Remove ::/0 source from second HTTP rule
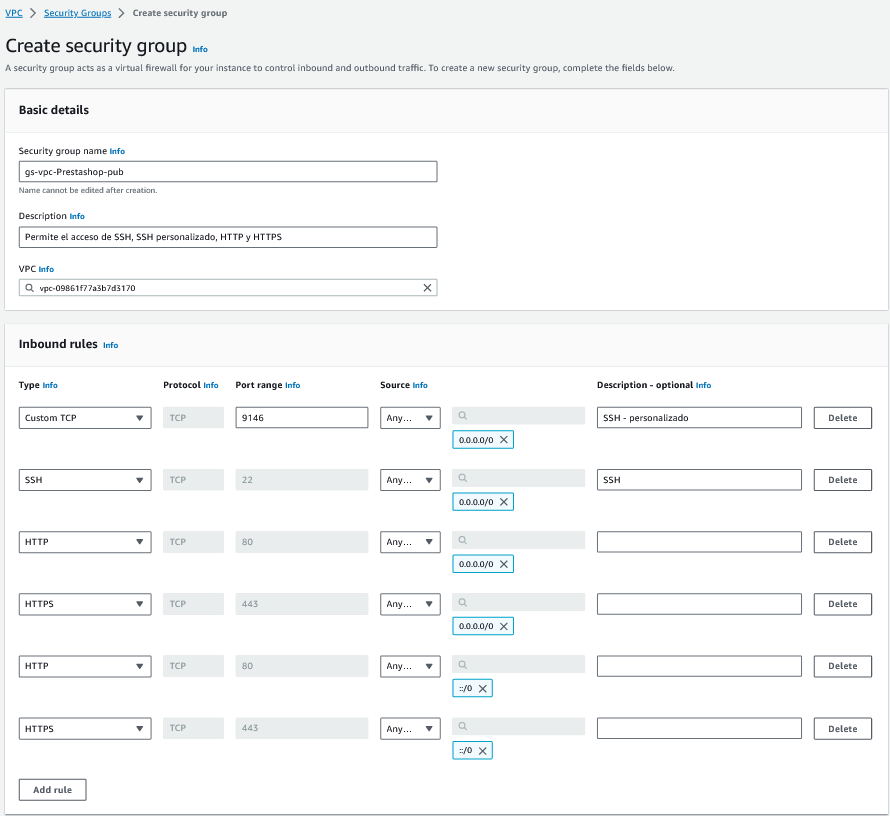Image resolution: width=890 pixels, height=816 pixels. coord(483,689)
